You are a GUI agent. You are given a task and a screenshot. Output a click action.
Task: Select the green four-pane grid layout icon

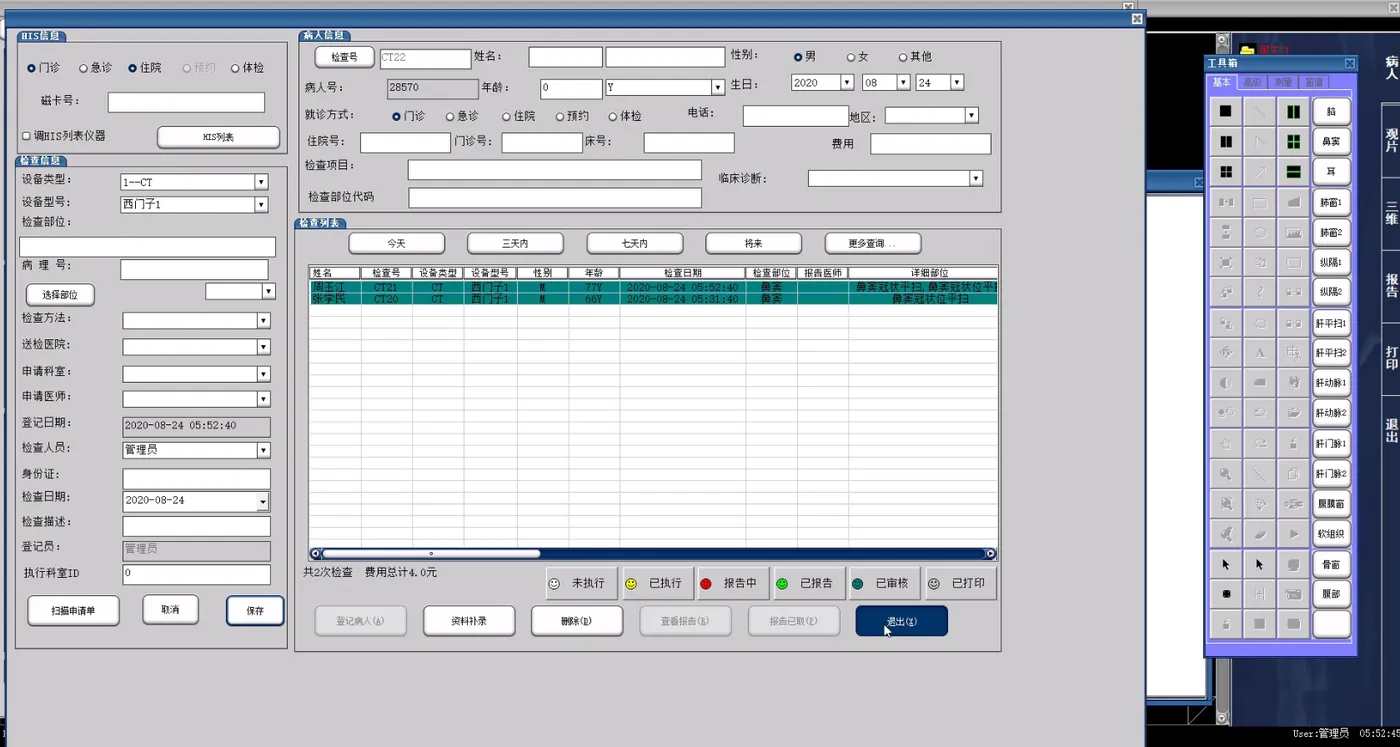coord(1293,142)
